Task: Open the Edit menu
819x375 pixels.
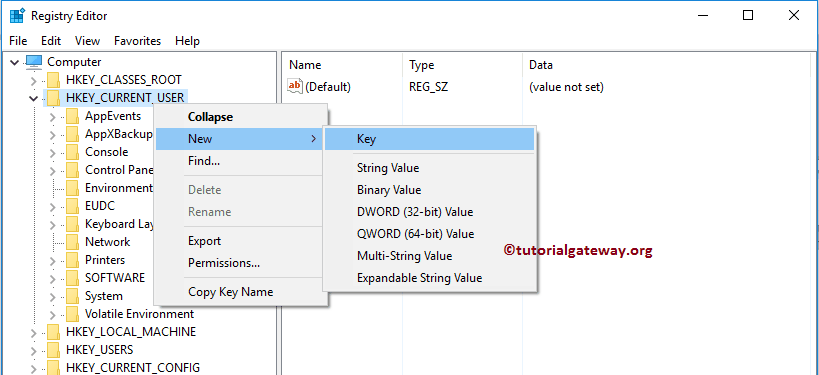Action: (51, 41)
